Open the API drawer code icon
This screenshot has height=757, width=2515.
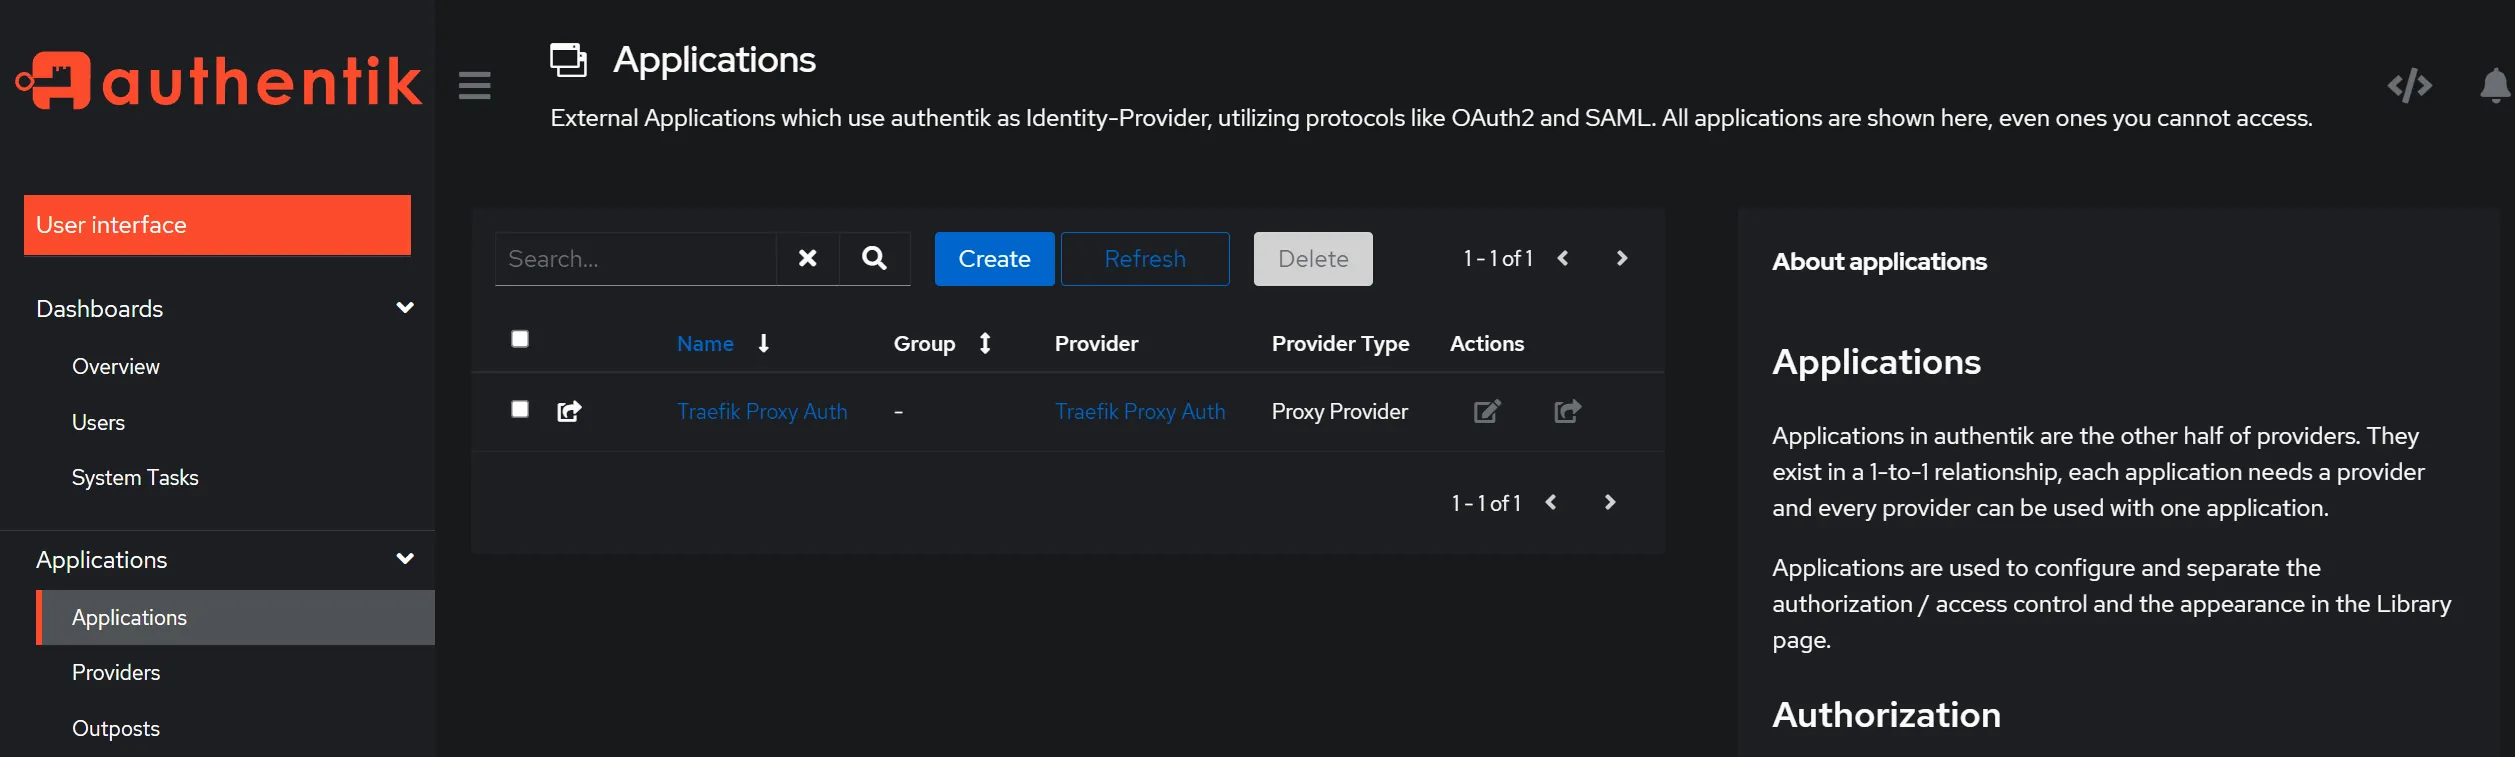point(2409,85)
